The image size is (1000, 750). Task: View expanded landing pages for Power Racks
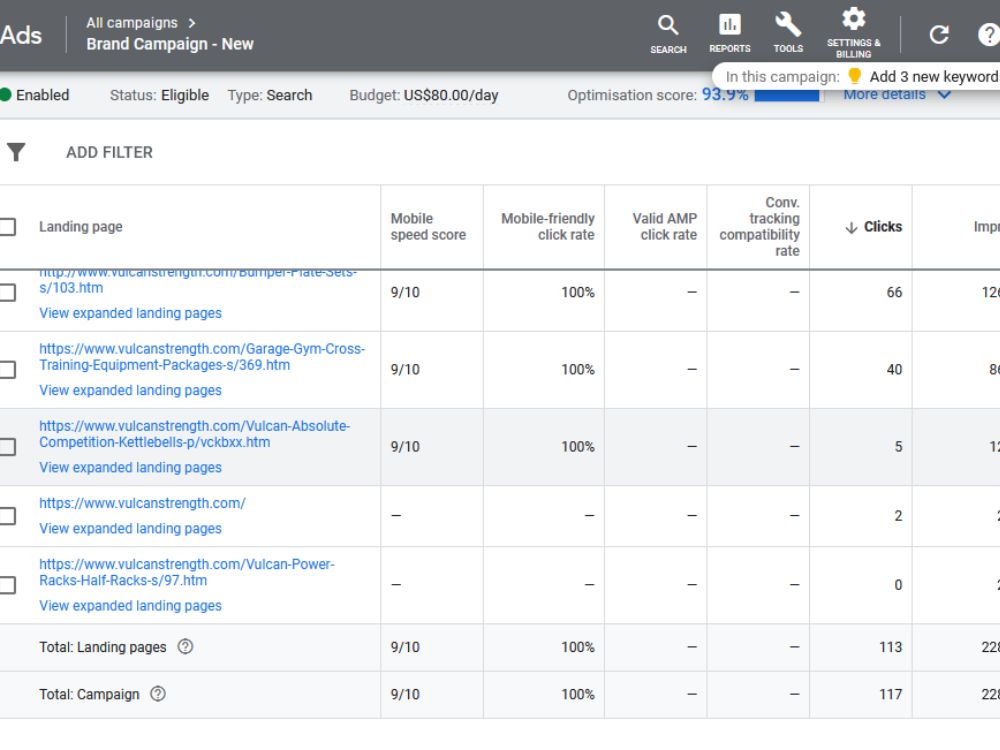[x=130, y=605]
